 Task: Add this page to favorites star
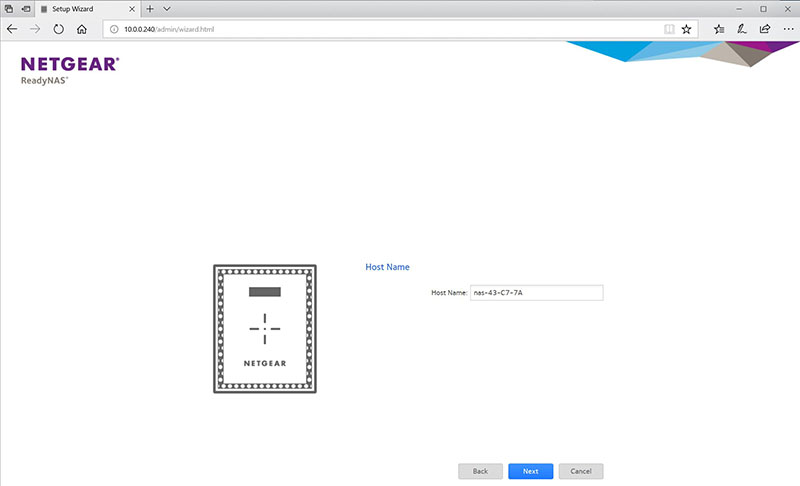[x=687, y=29]
